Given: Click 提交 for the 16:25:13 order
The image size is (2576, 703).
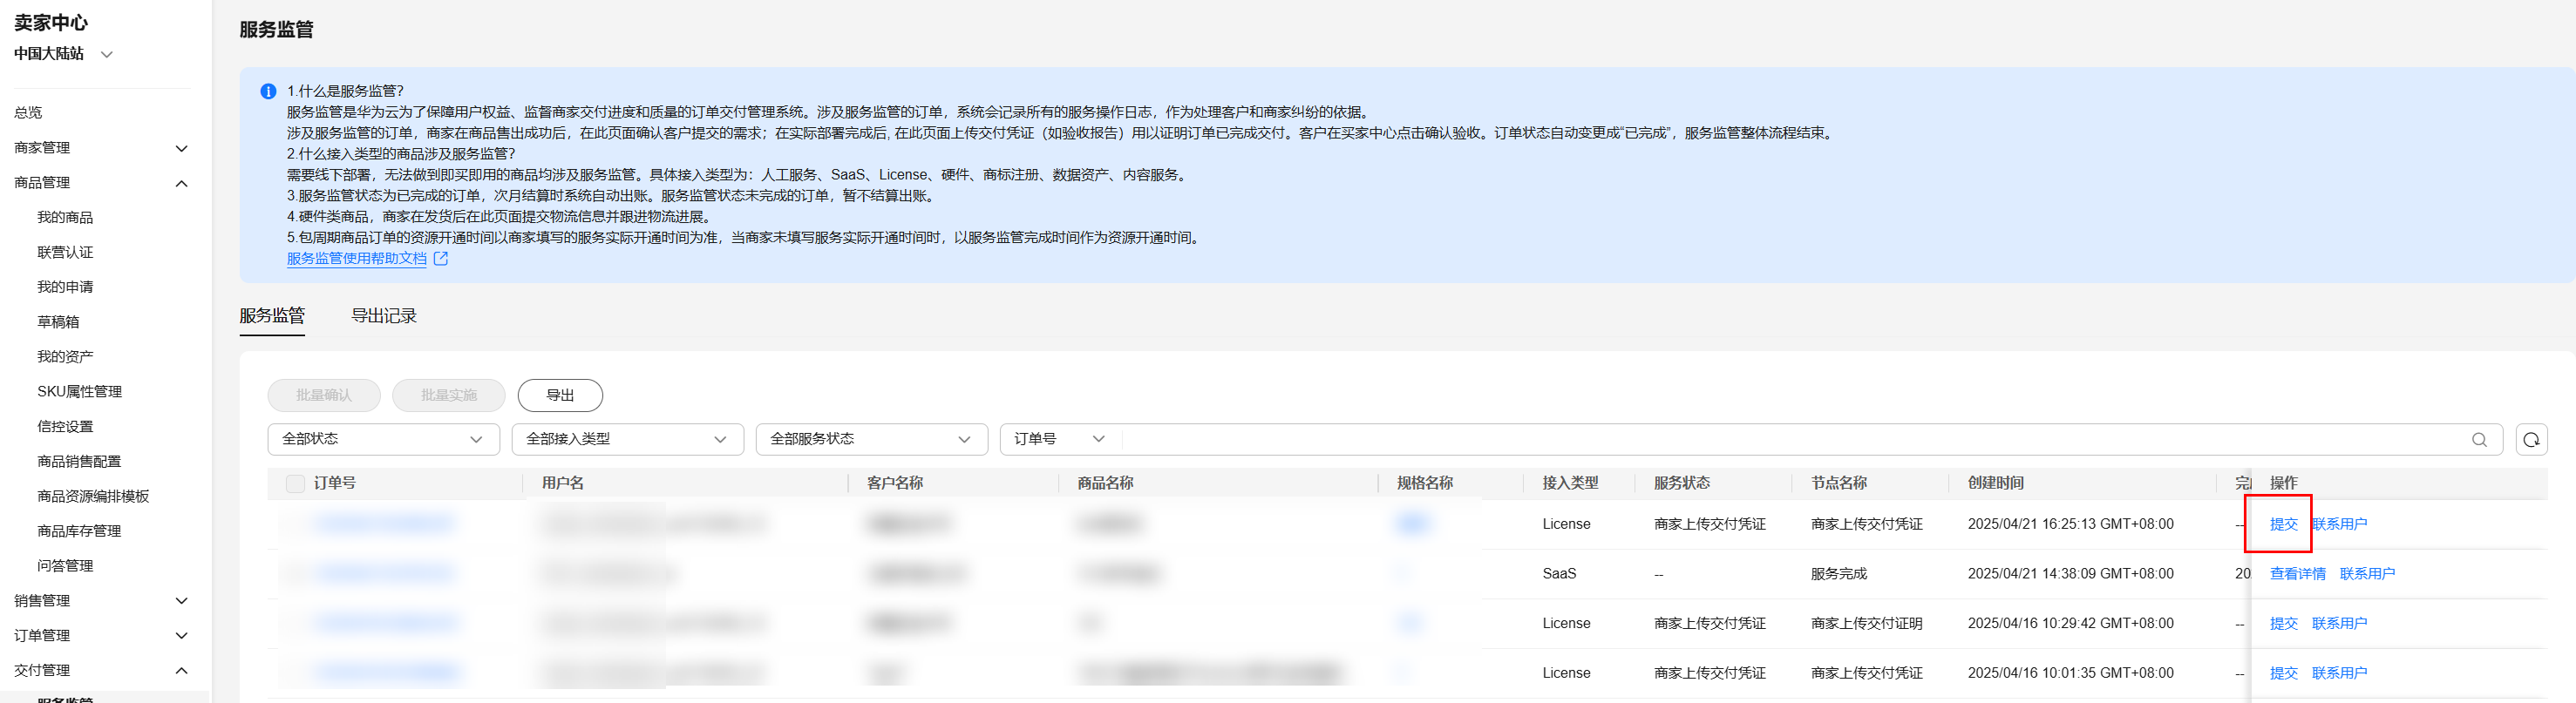Looking at the screenshot, I should (2283, 524).
